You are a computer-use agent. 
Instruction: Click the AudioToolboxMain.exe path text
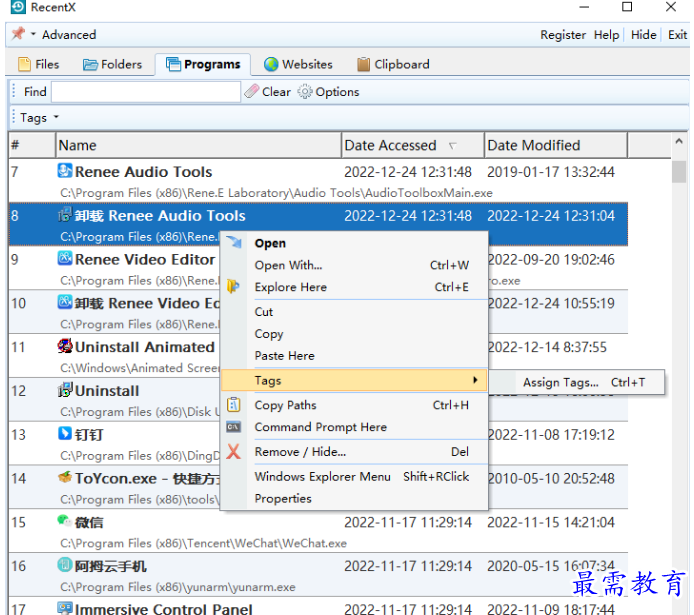(x=277, y=193)
